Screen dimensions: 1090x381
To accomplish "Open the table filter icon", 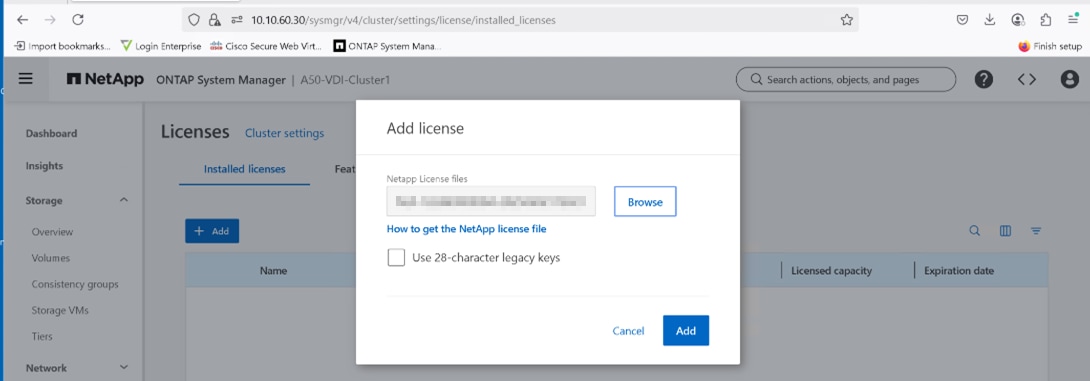I will pyautogui.click(x=1036, y=231).
